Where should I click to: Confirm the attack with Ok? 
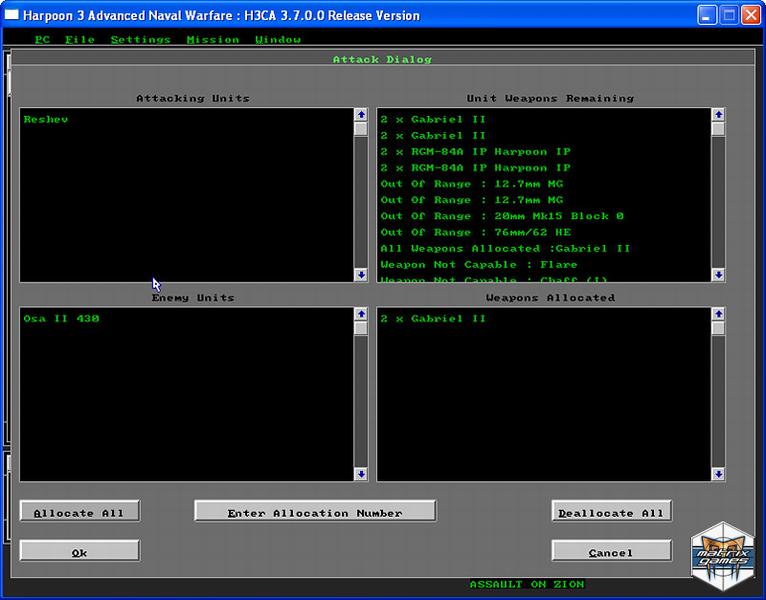[80, 551]
